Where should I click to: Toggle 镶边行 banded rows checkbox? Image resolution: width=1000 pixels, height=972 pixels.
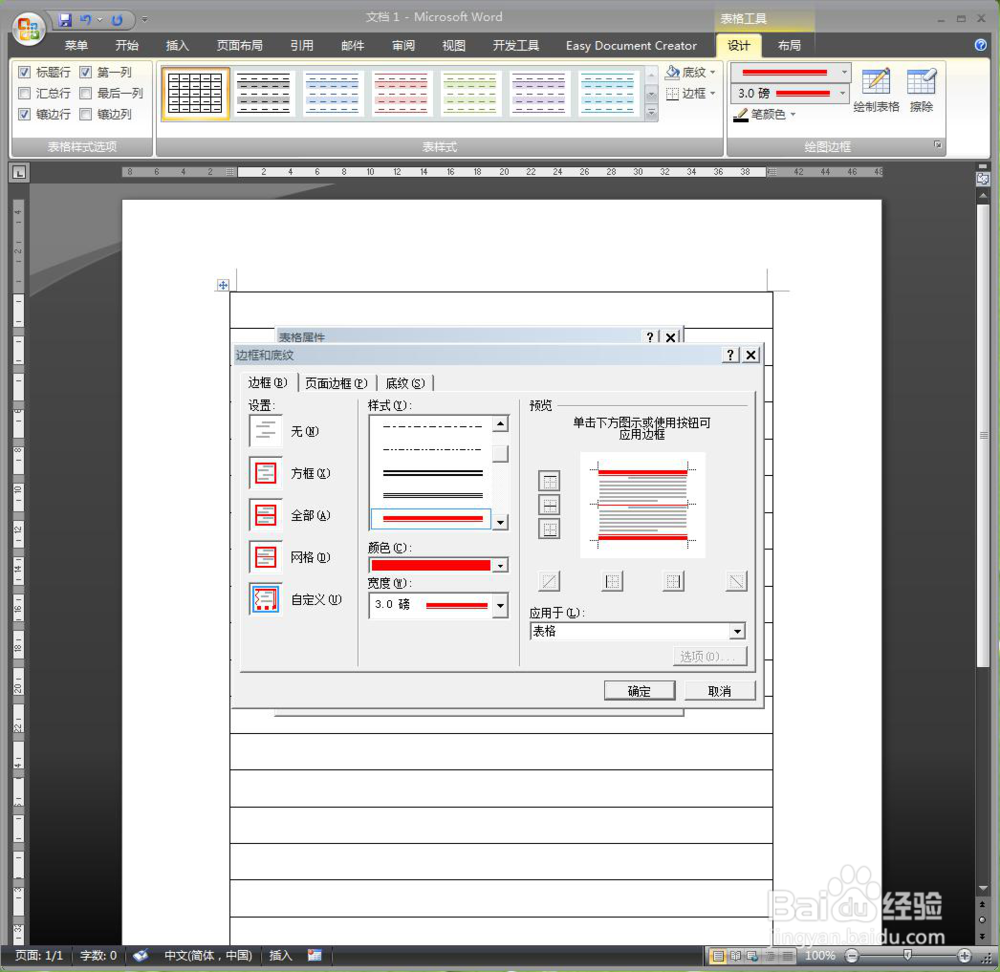coord(24,114)
